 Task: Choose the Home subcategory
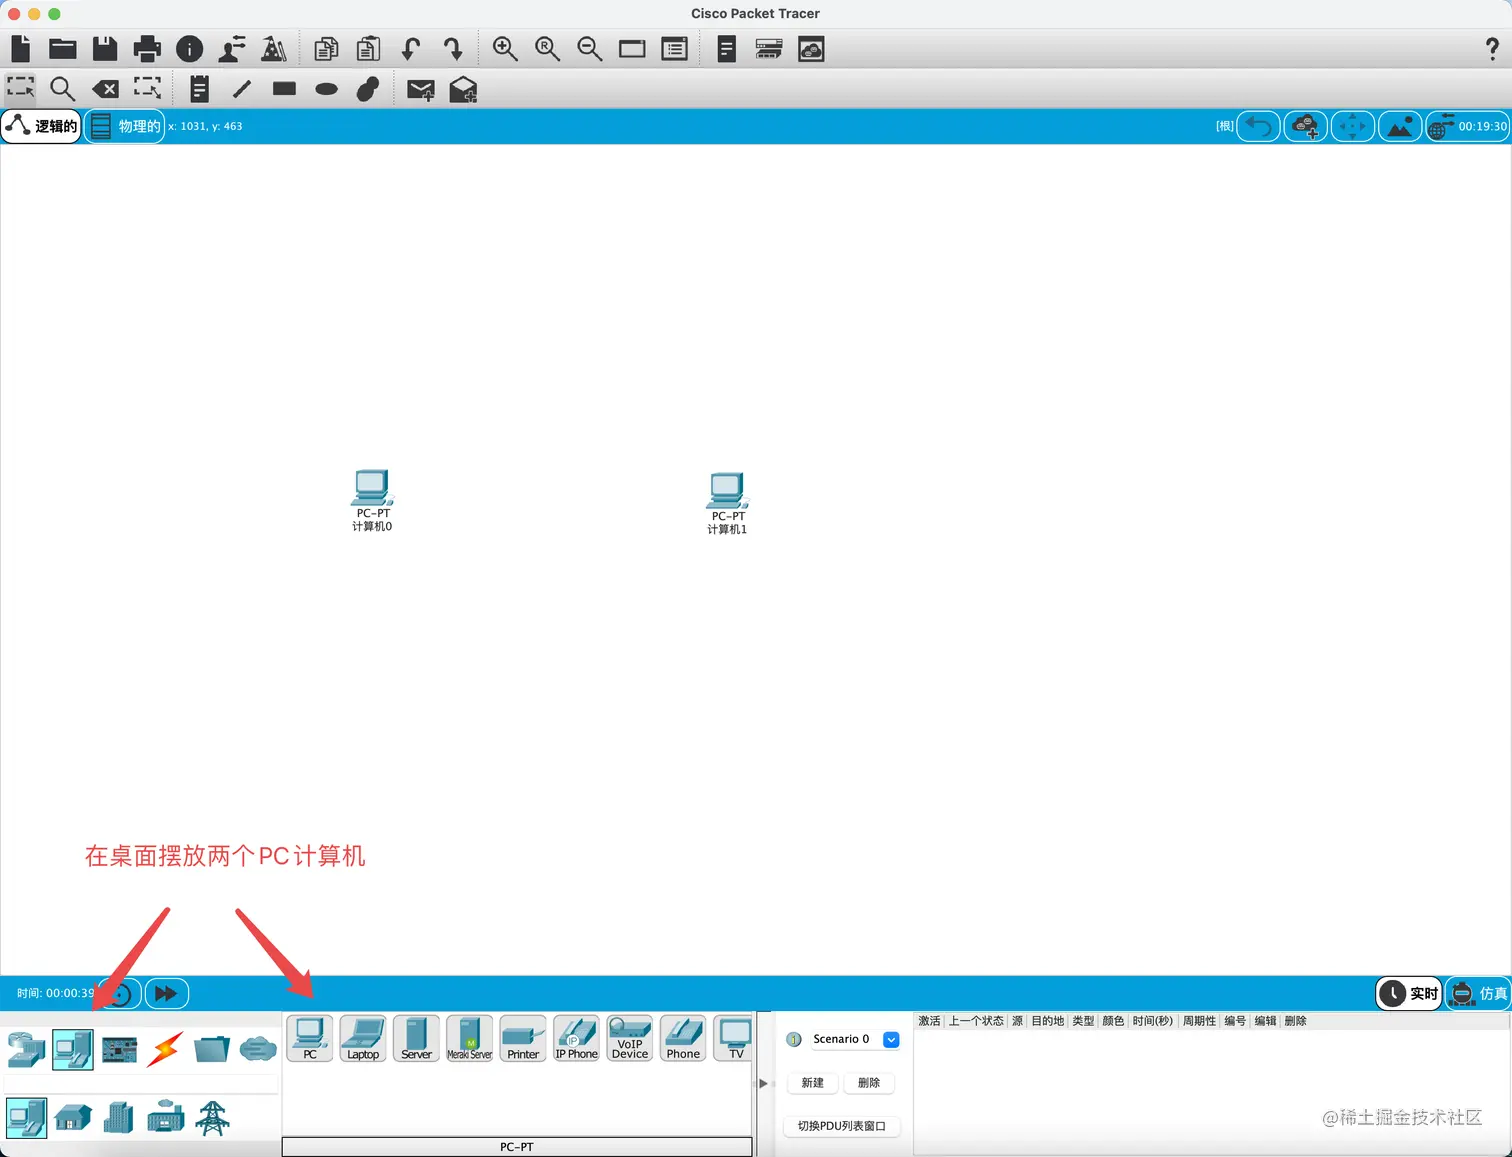(x=73, y=1117)
